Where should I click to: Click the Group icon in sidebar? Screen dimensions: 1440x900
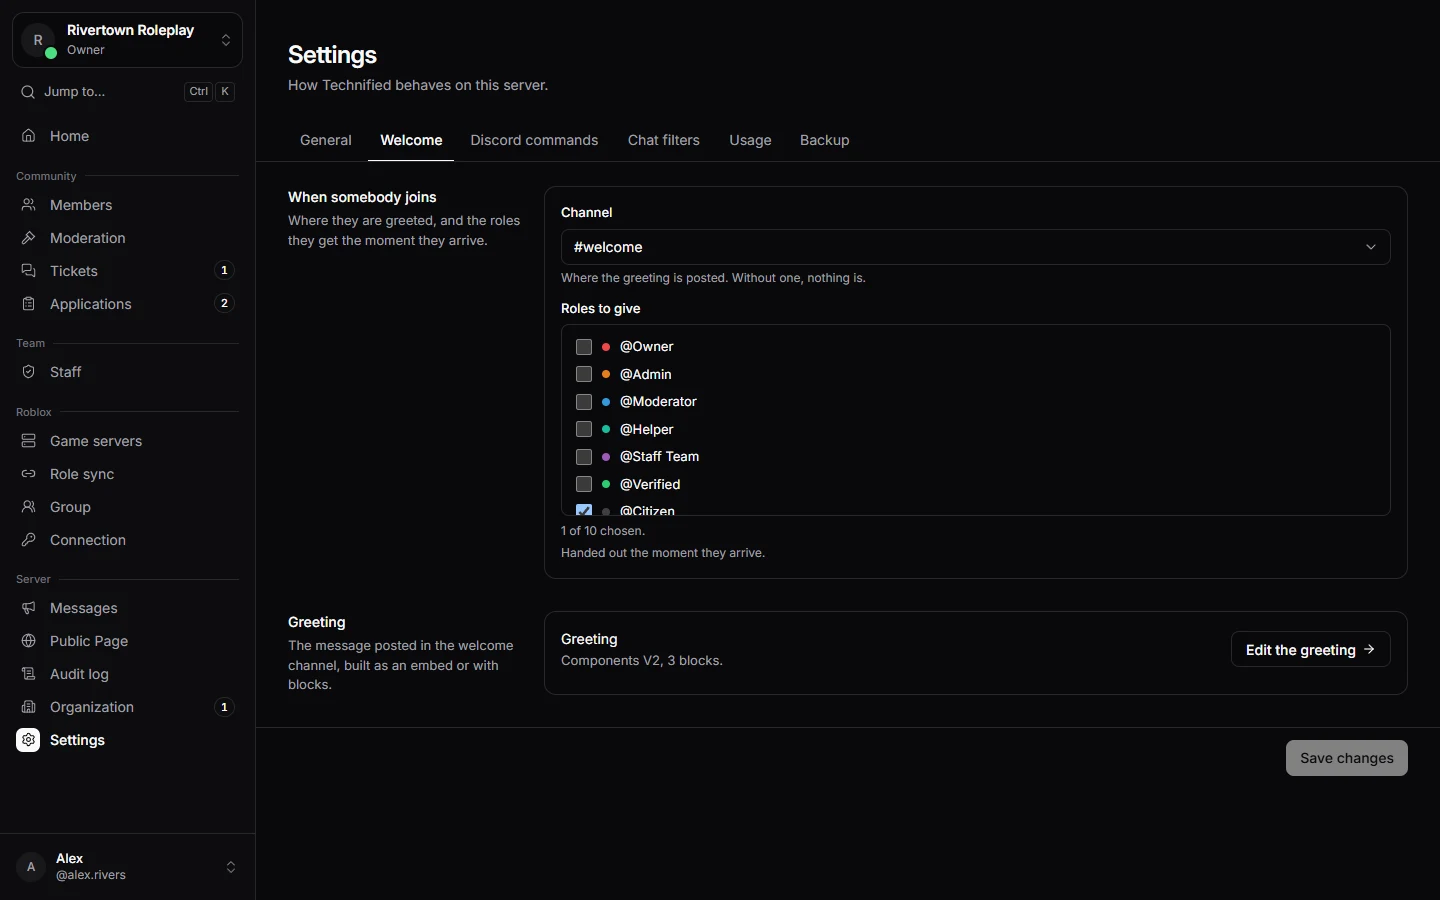(x=29, y=507)
